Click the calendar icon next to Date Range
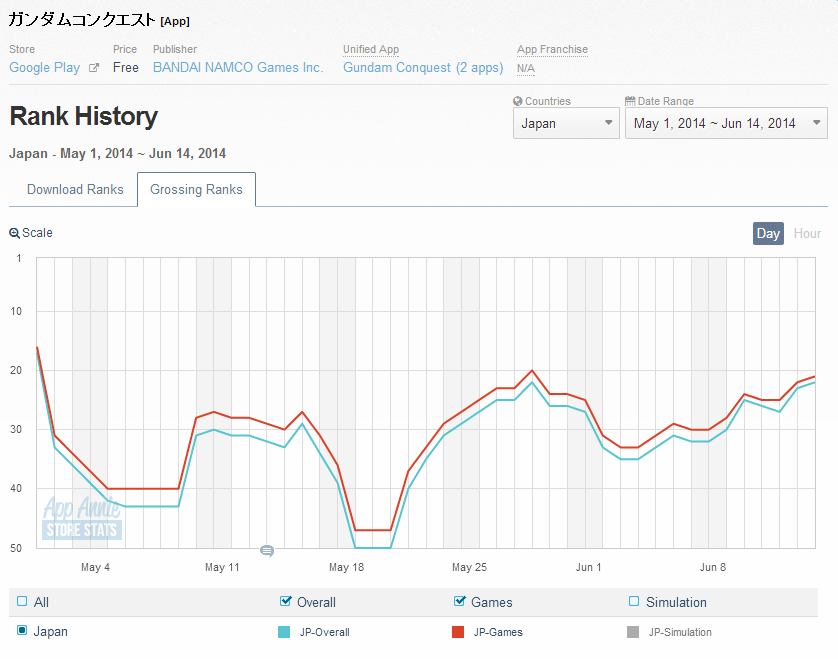 click(x=630, y=101)
